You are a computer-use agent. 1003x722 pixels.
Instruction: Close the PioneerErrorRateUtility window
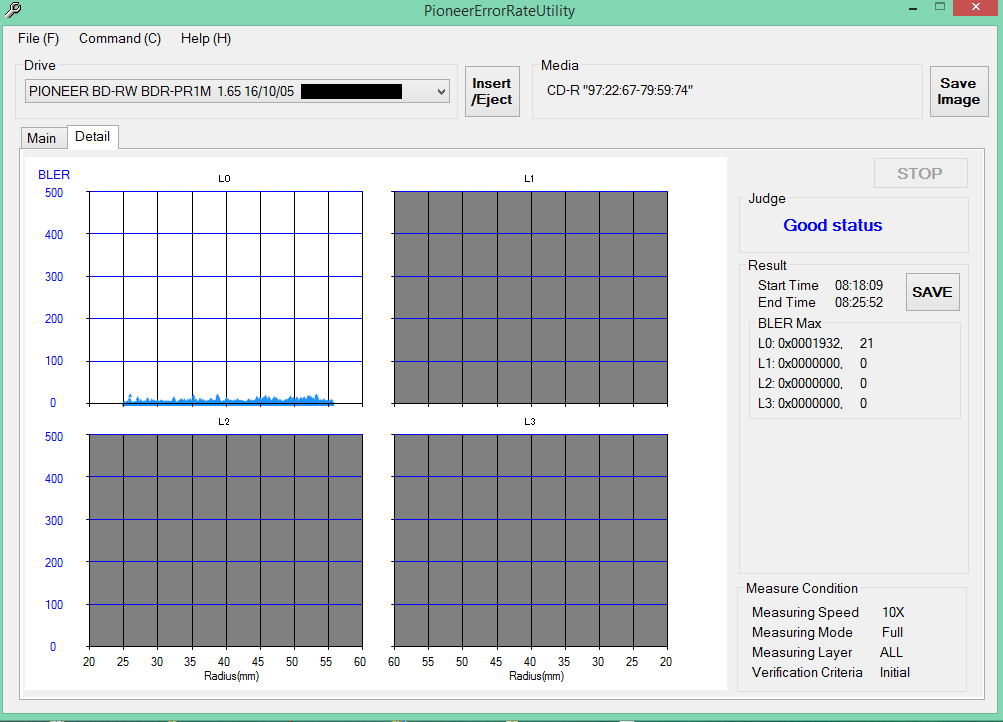976,7
